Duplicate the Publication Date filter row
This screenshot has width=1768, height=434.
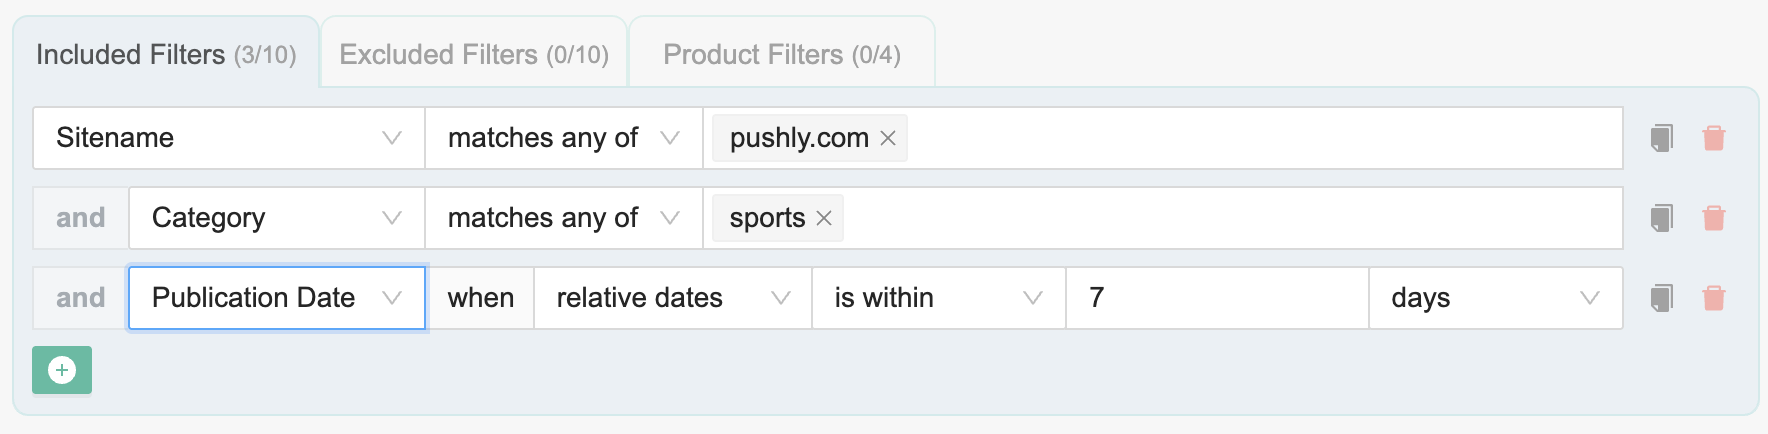1661,298
